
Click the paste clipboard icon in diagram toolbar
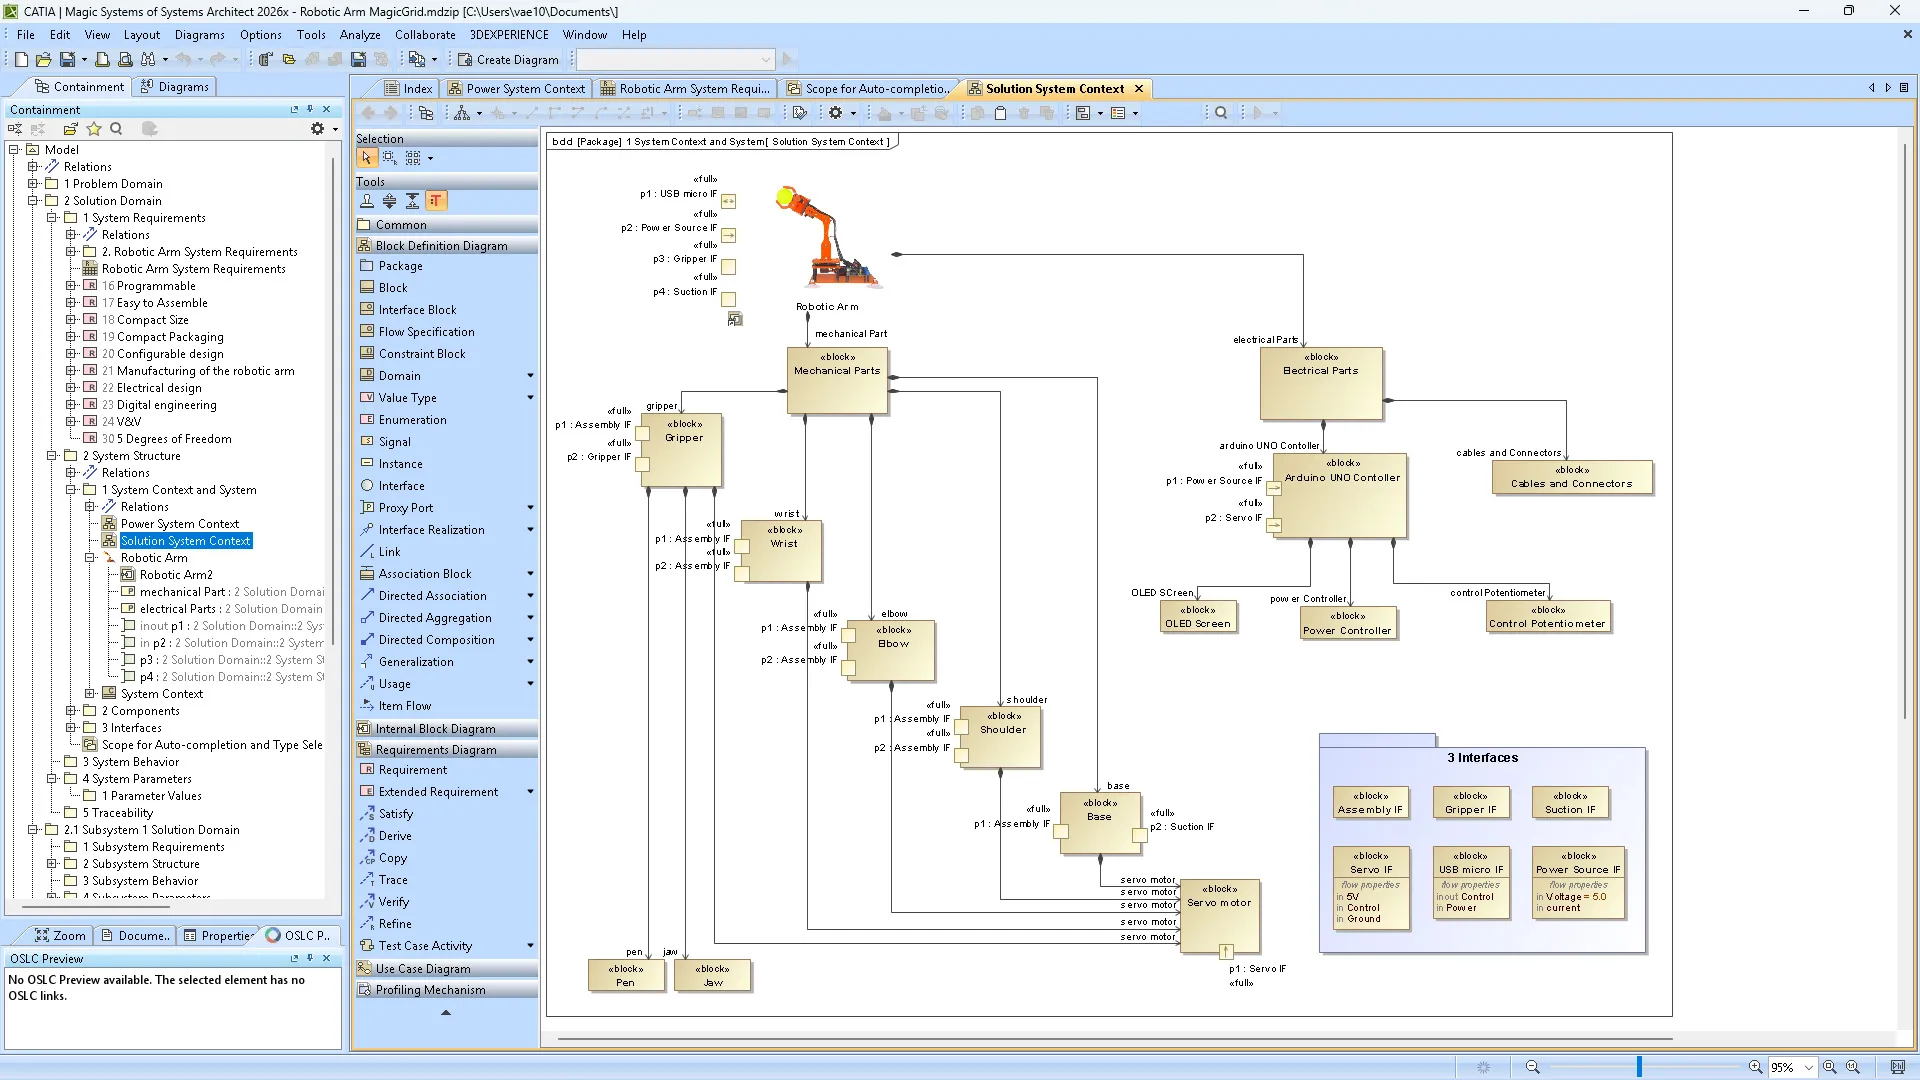pyautogui.click(x=1000, y=113)
